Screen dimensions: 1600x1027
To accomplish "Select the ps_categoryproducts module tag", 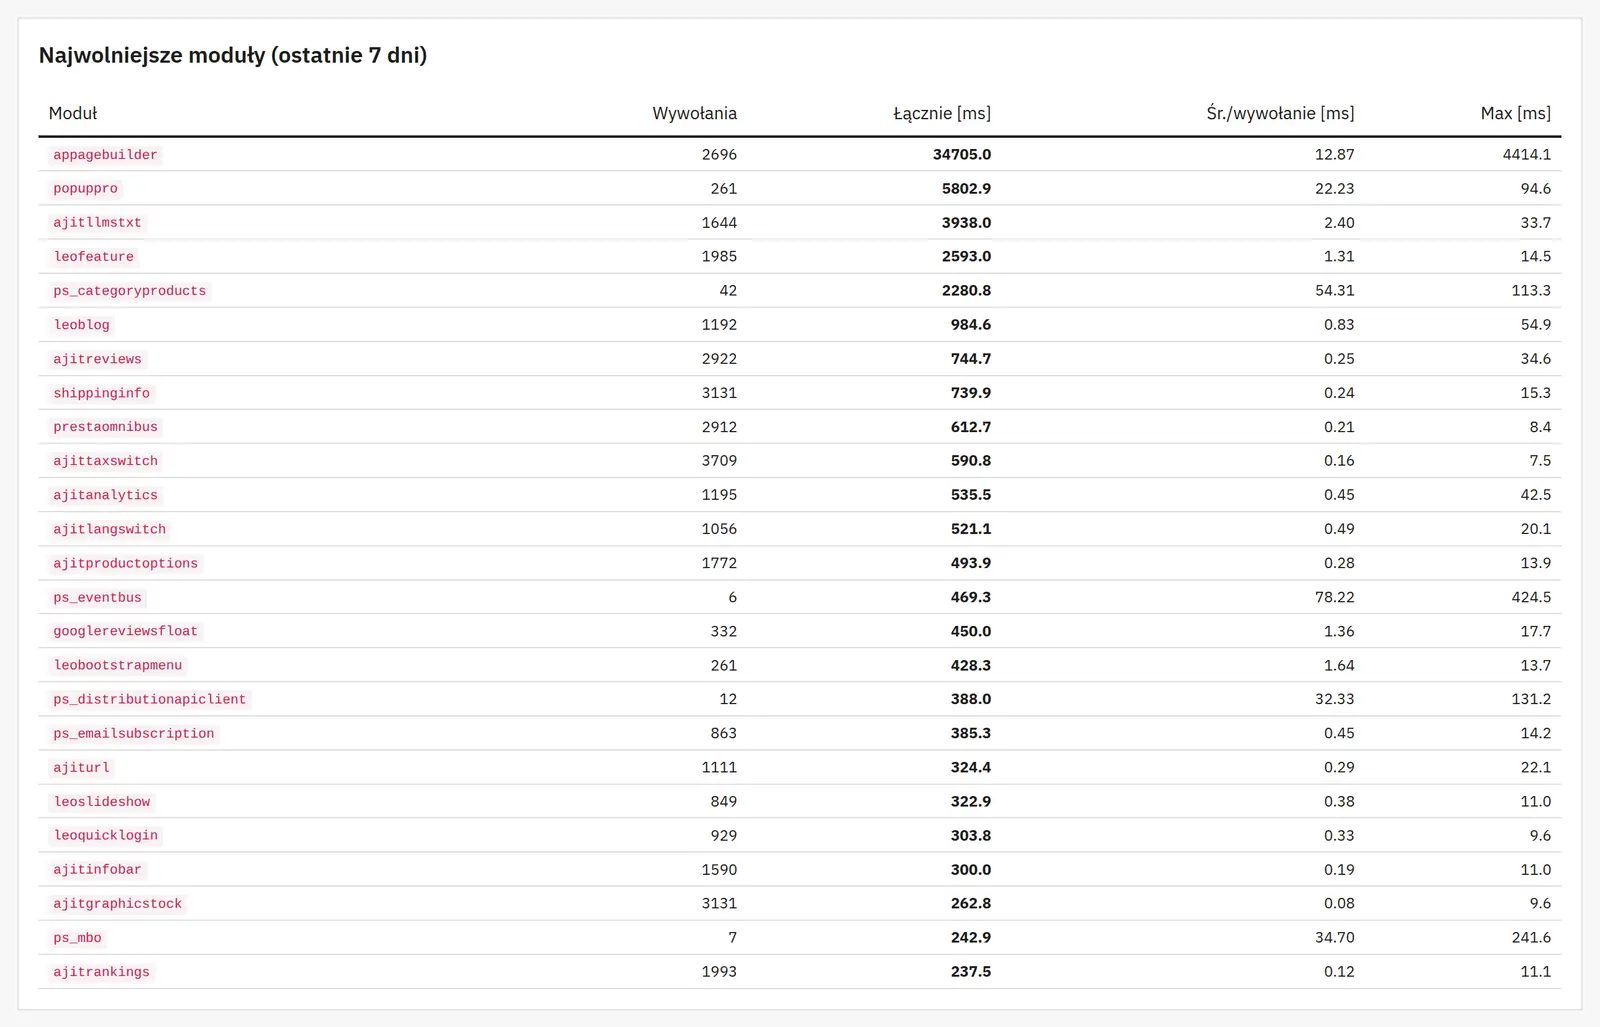I will pyautogui.click(x=130, y=291).
